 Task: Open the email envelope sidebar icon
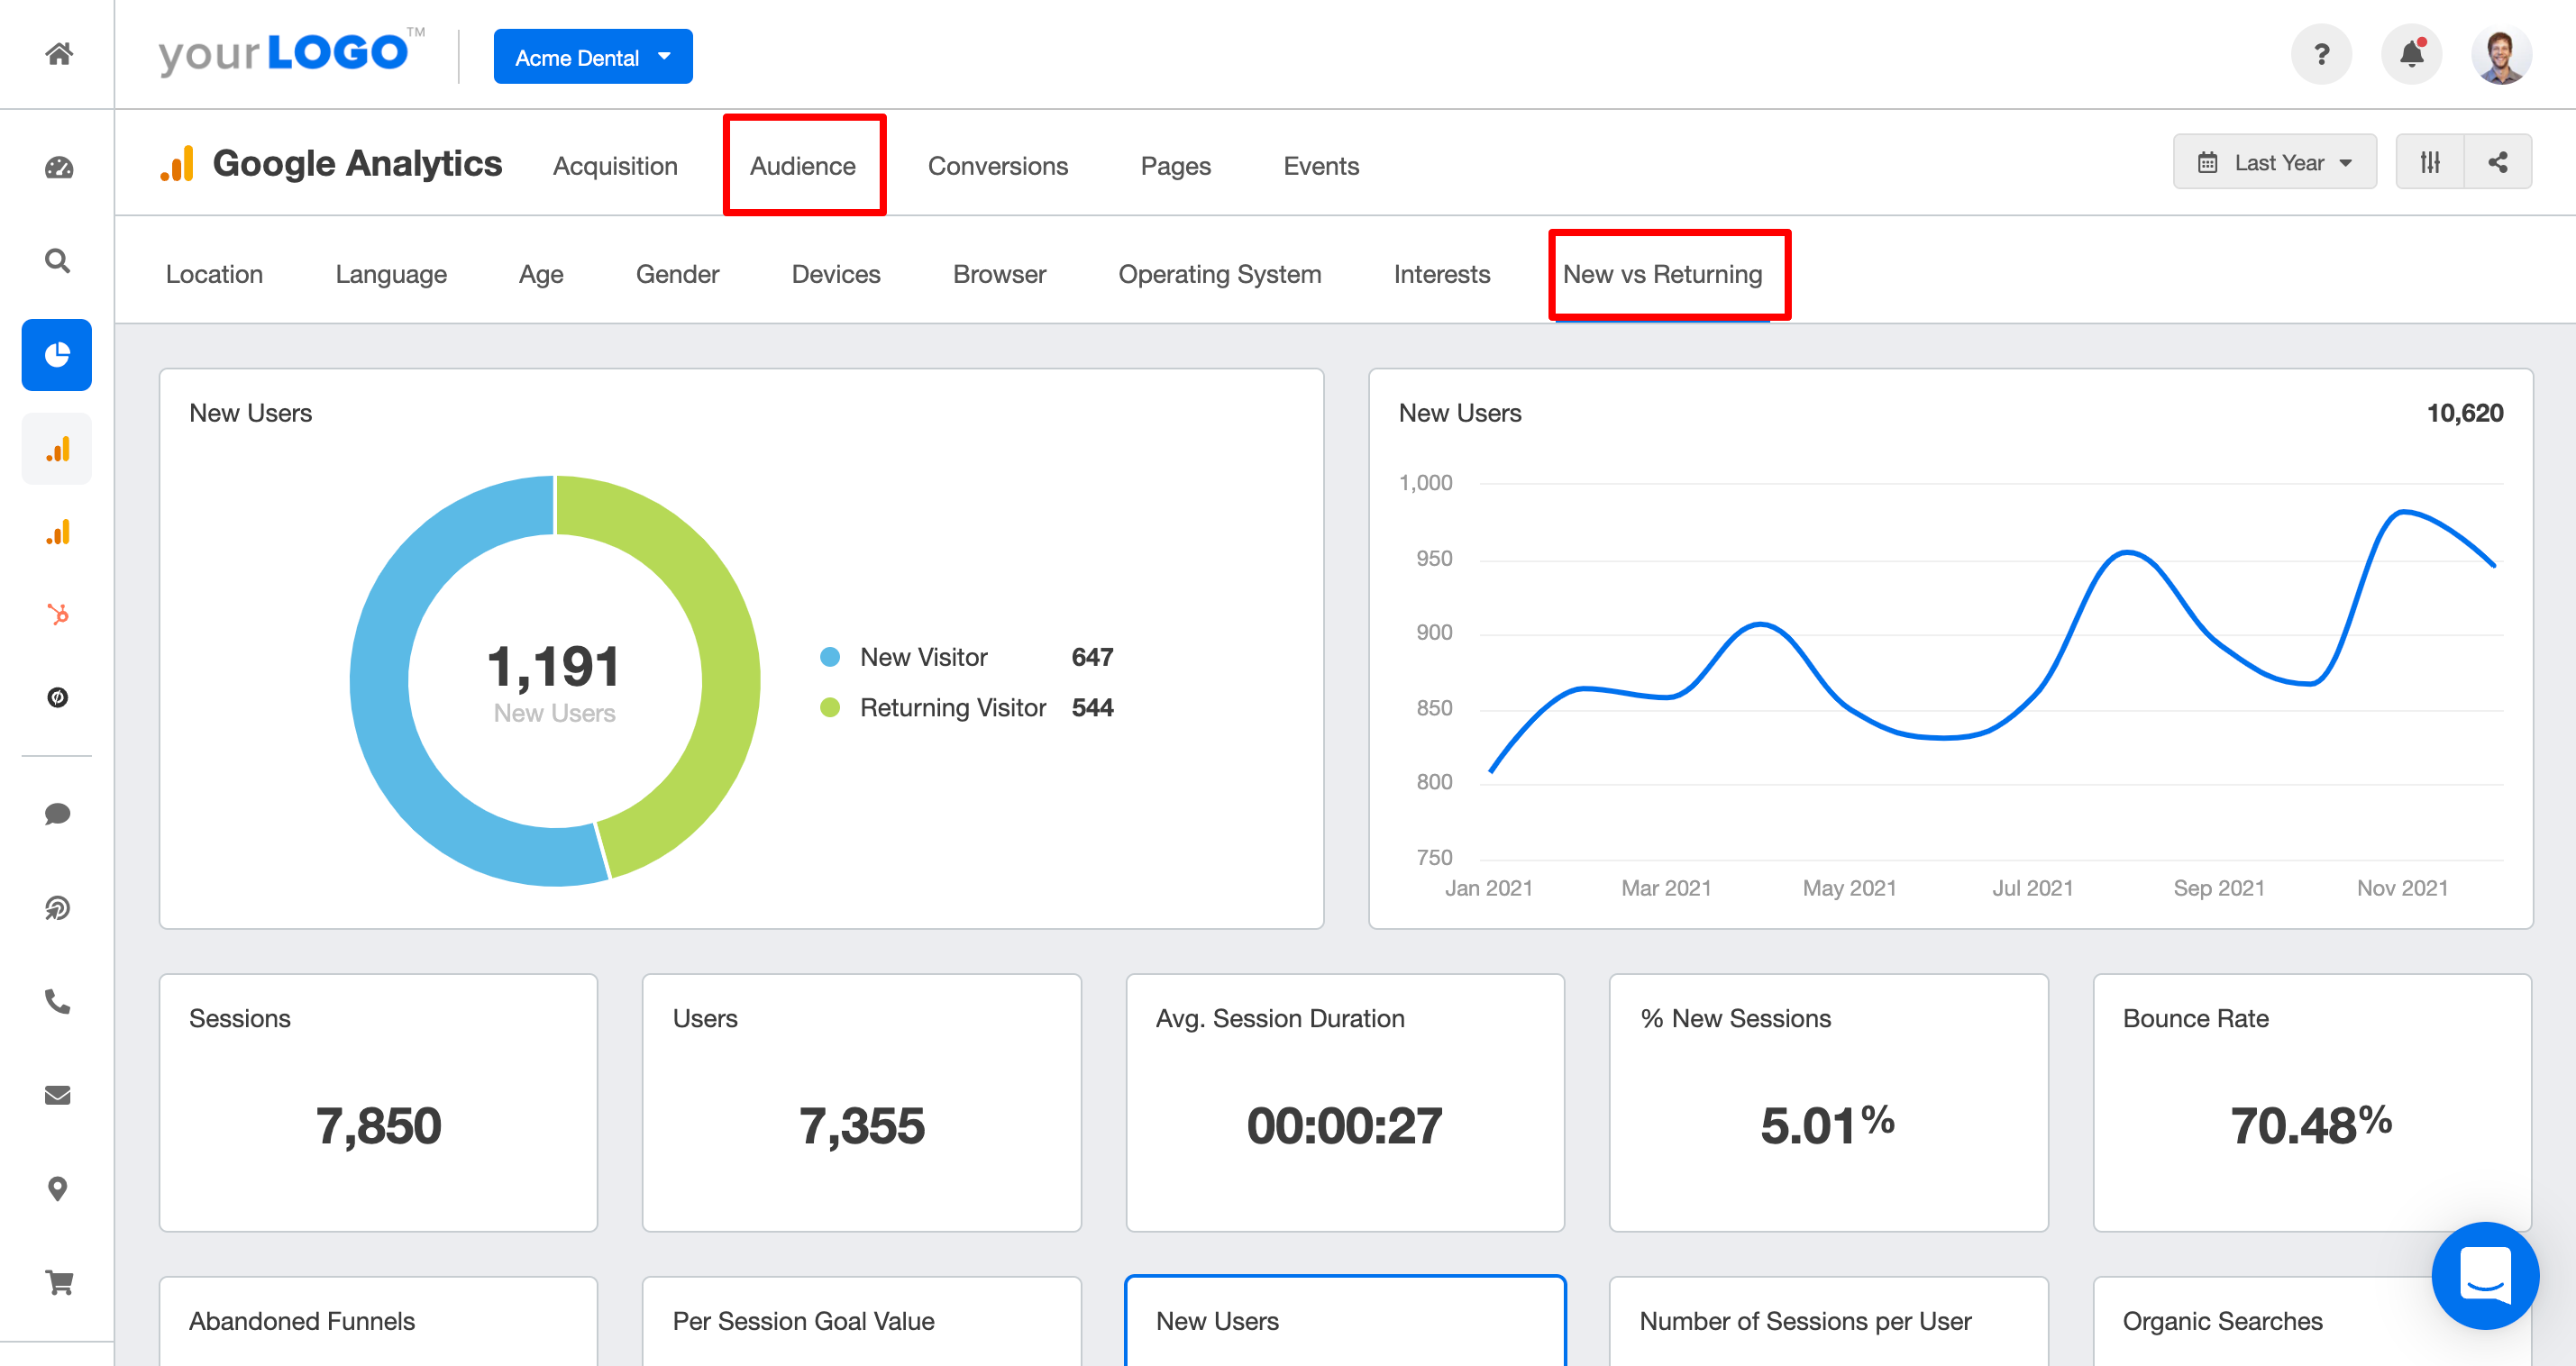(58, 1095)
